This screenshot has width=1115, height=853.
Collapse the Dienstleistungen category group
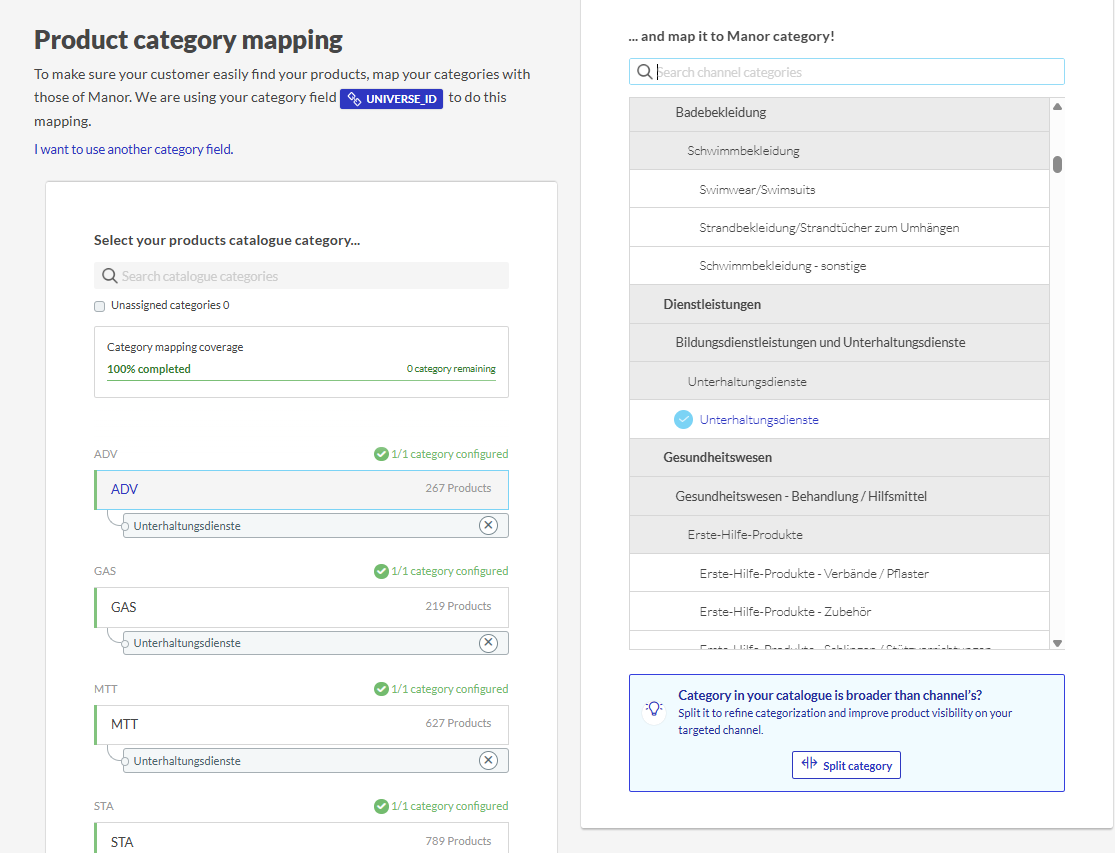(x=712, y=304)
